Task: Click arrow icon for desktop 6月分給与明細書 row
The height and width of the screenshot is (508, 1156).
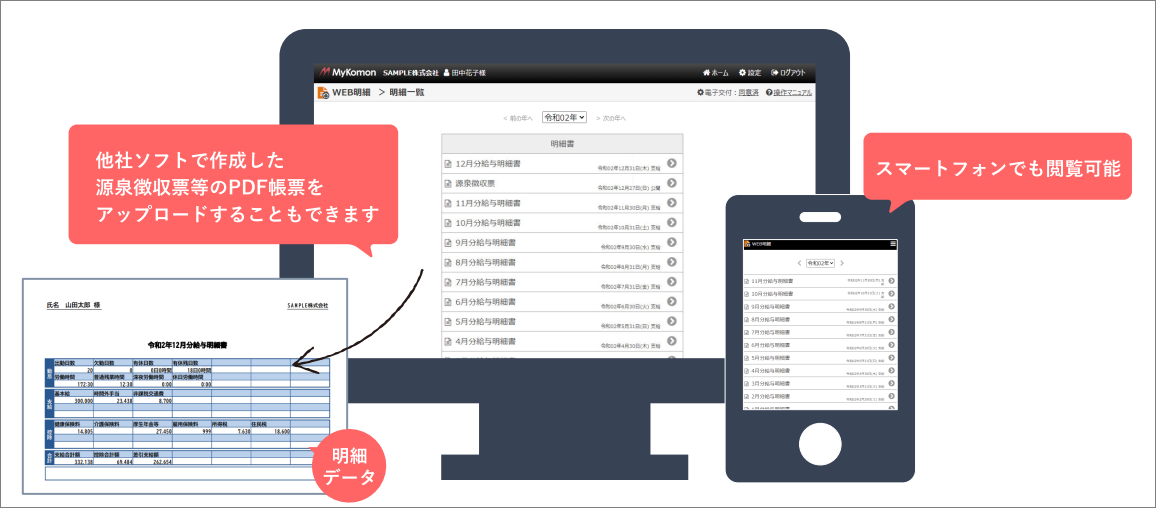Action: pyautogui.click(x=672, y=301)
